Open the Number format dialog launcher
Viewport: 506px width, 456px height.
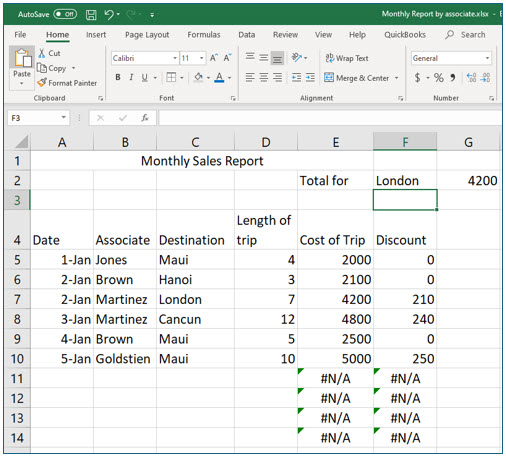(491, 98)
